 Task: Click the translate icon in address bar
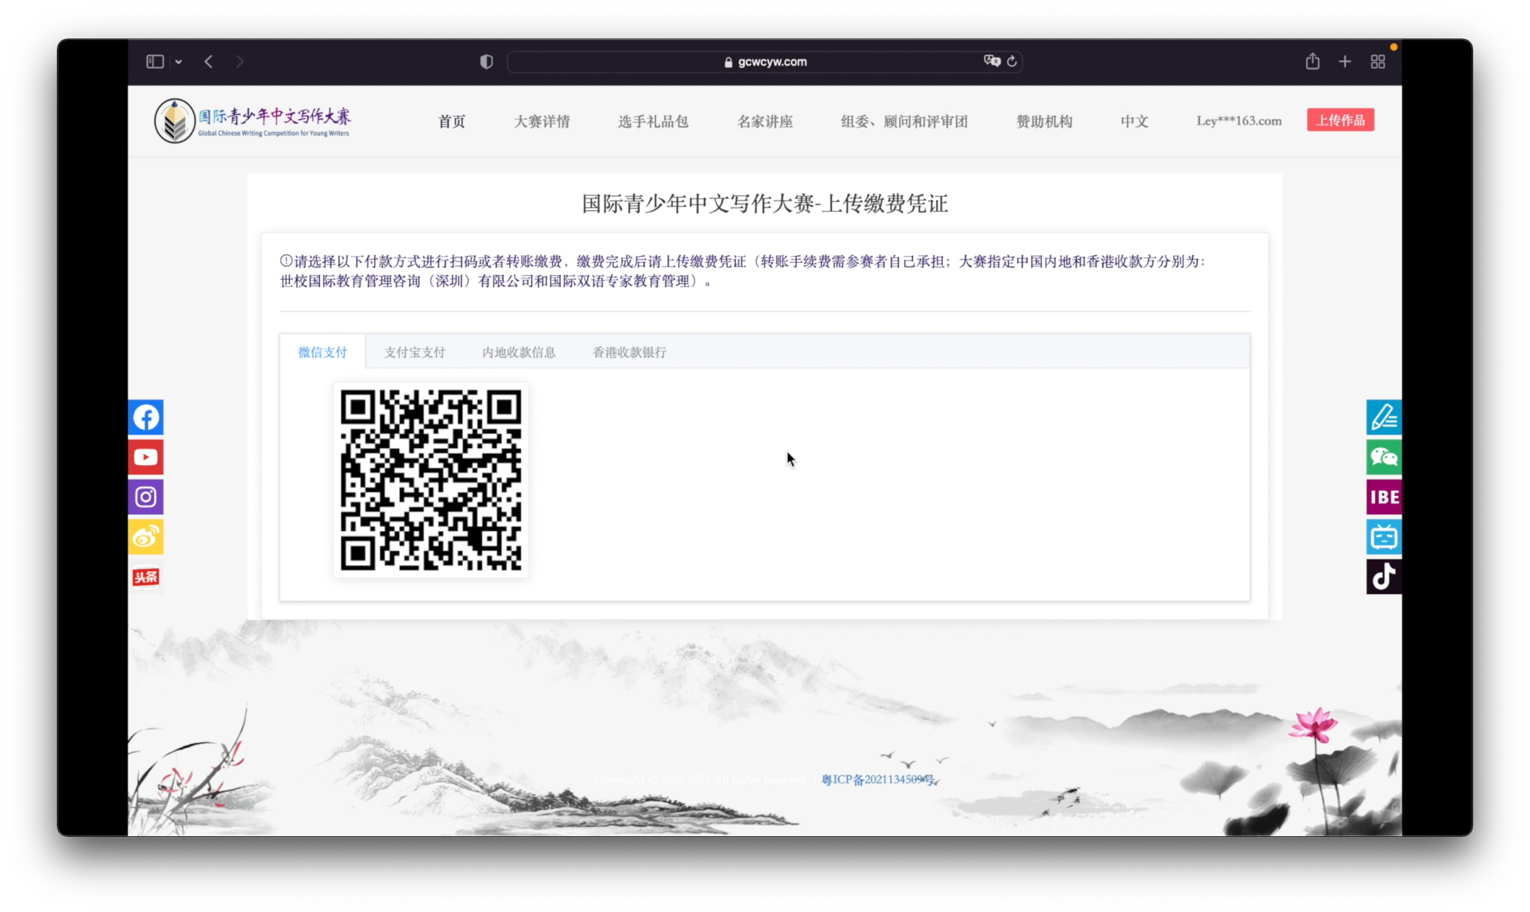(x=991, y=61)
